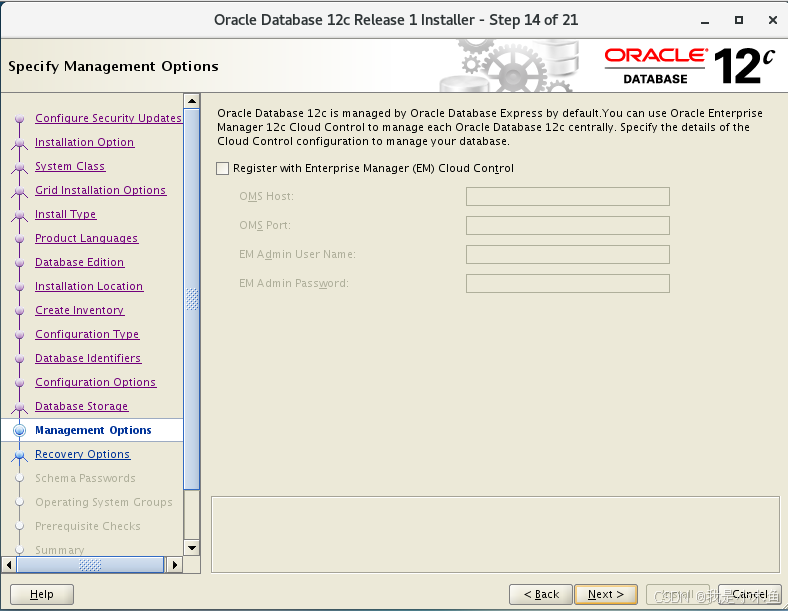Go to Configuration Type step
788x611 pixels.
click(87, 334)
